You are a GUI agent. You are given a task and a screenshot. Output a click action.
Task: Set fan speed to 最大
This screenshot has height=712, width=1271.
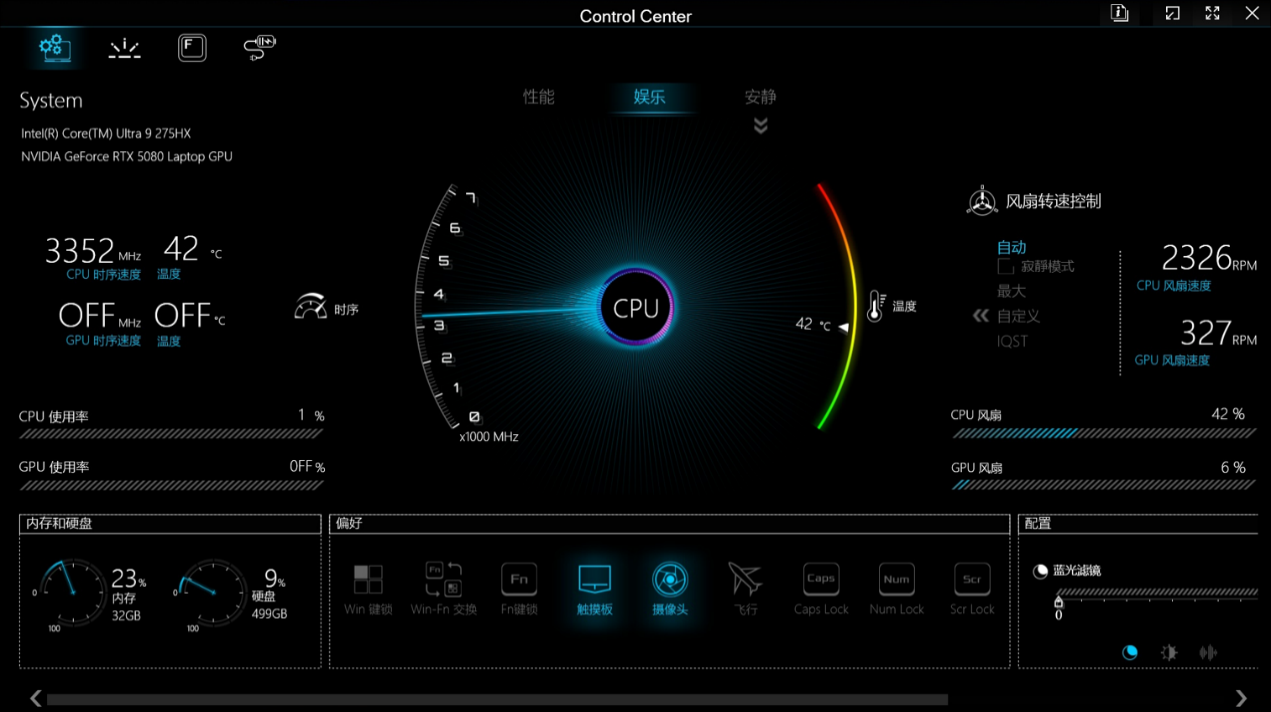coord(1011,291)
